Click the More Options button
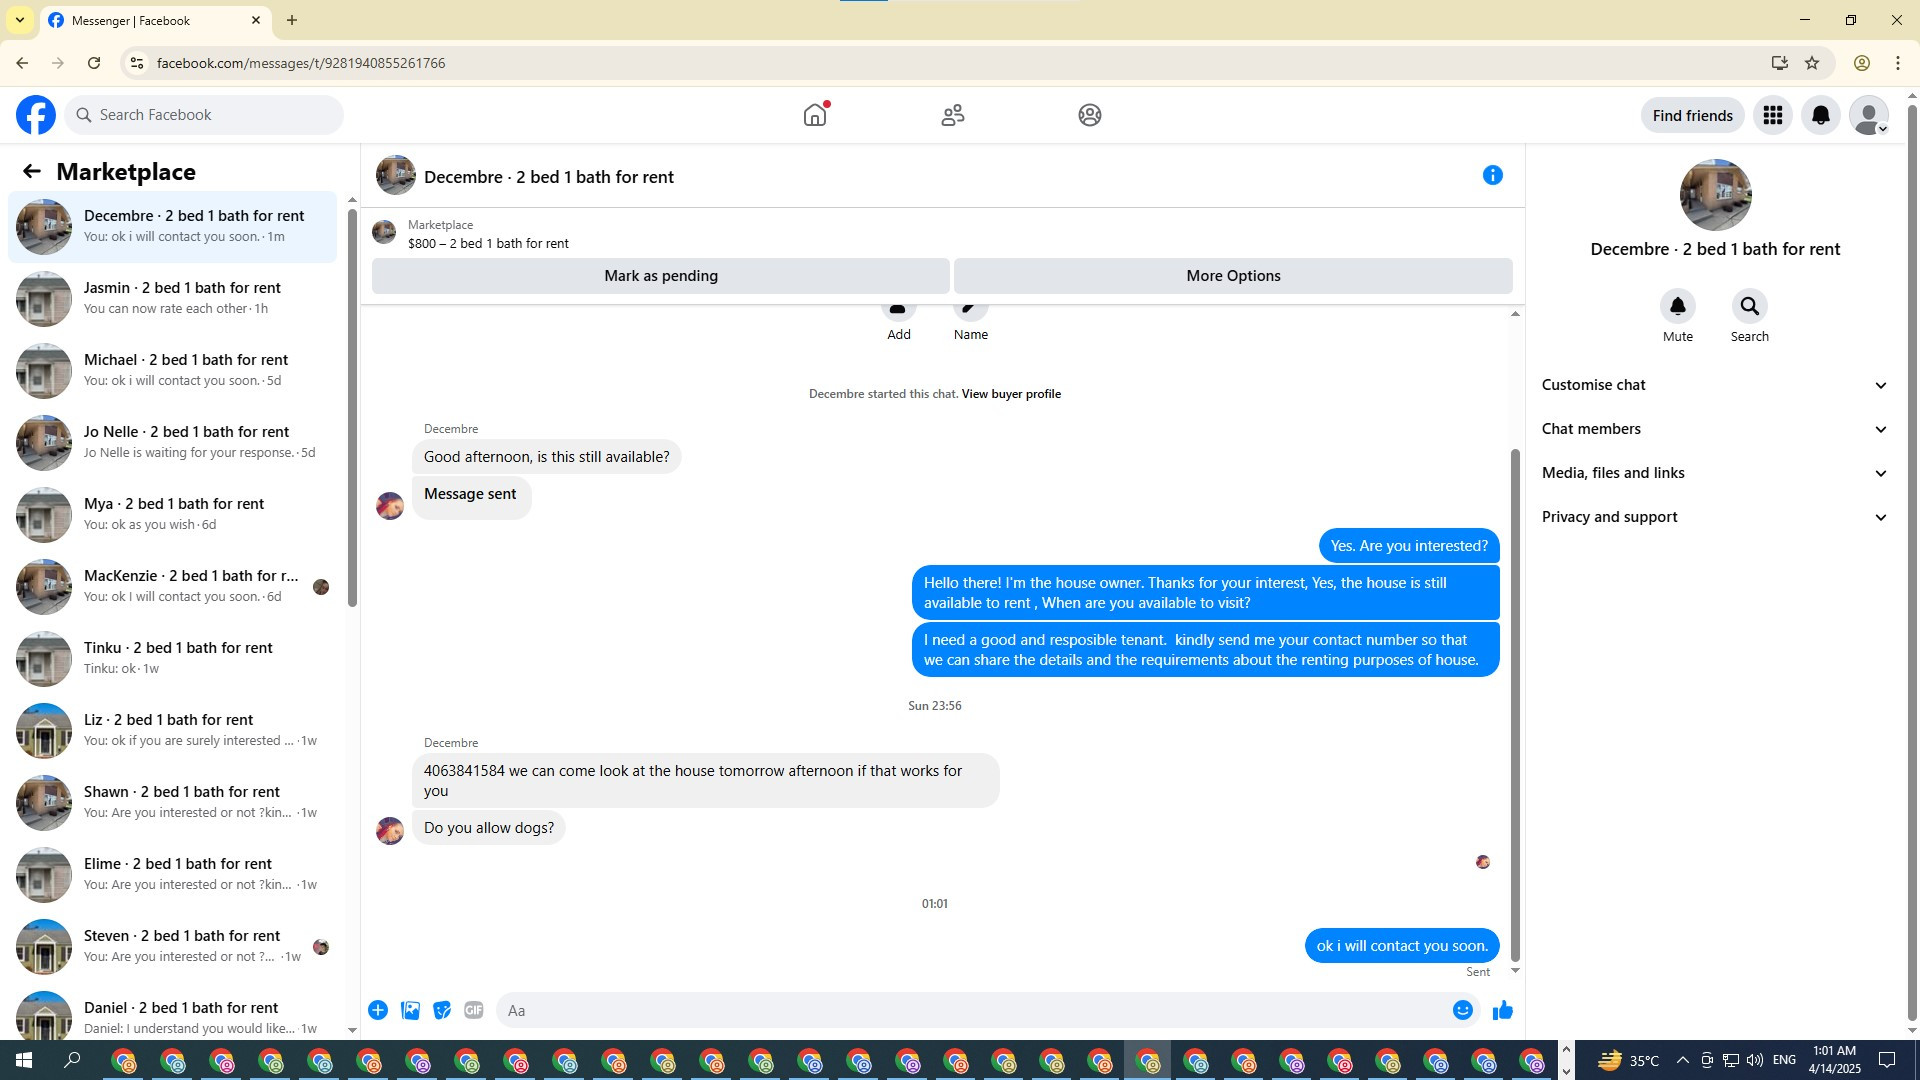The image size is (1920, 1080). tap(1232, 276)
